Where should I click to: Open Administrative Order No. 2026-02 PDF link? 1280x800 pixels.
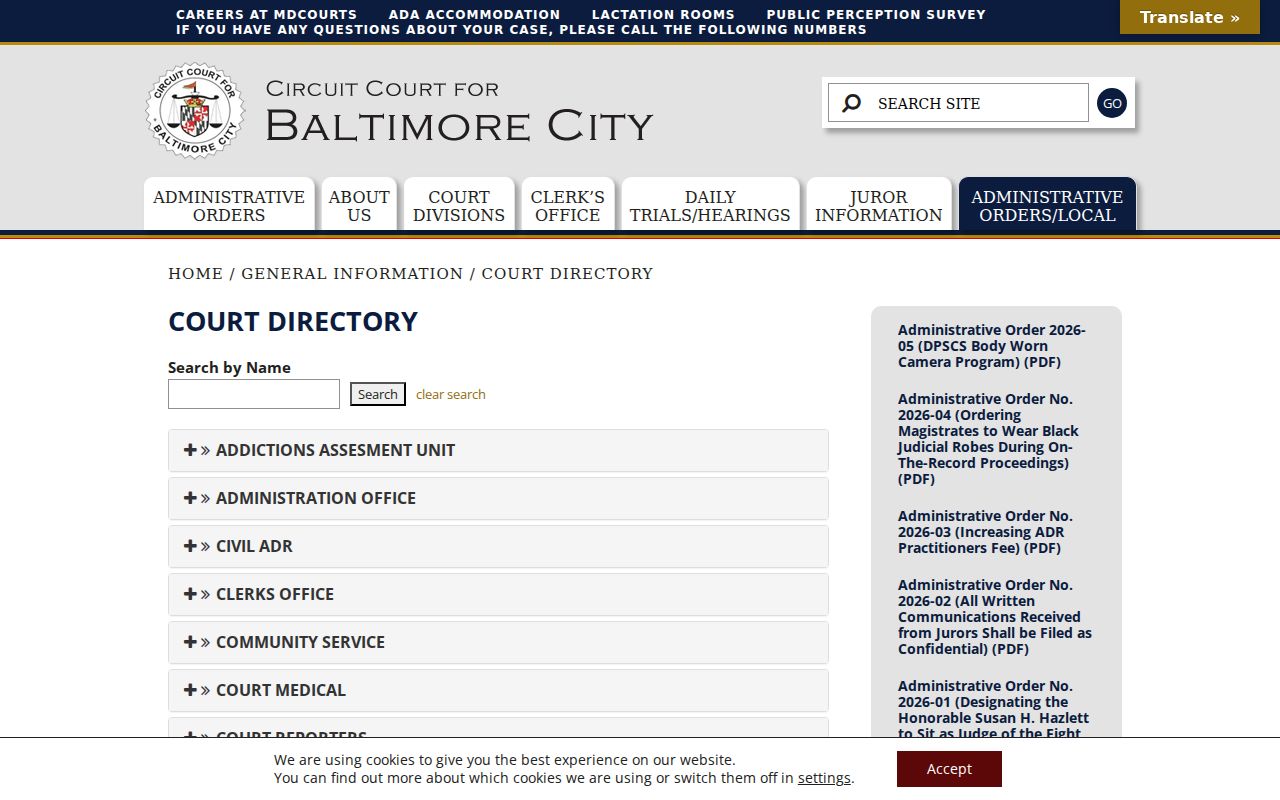point(995,617)
